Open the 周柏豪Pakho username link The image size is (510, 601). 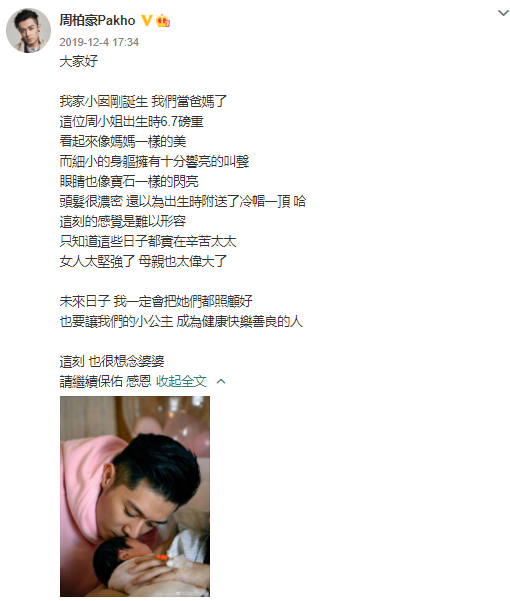point(97,20)
